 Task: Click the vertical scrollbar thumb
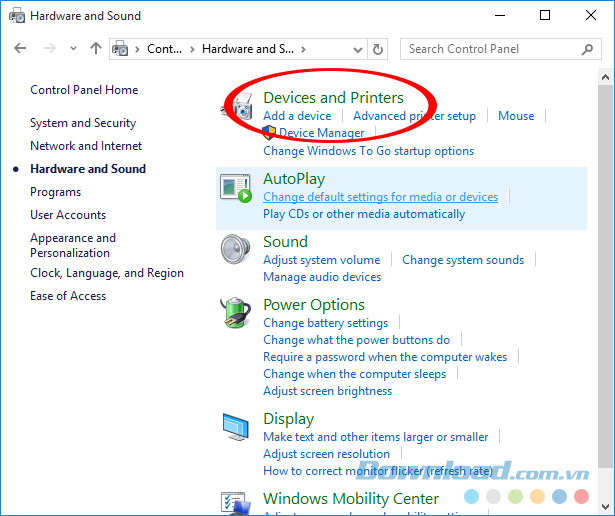(605, 276)
